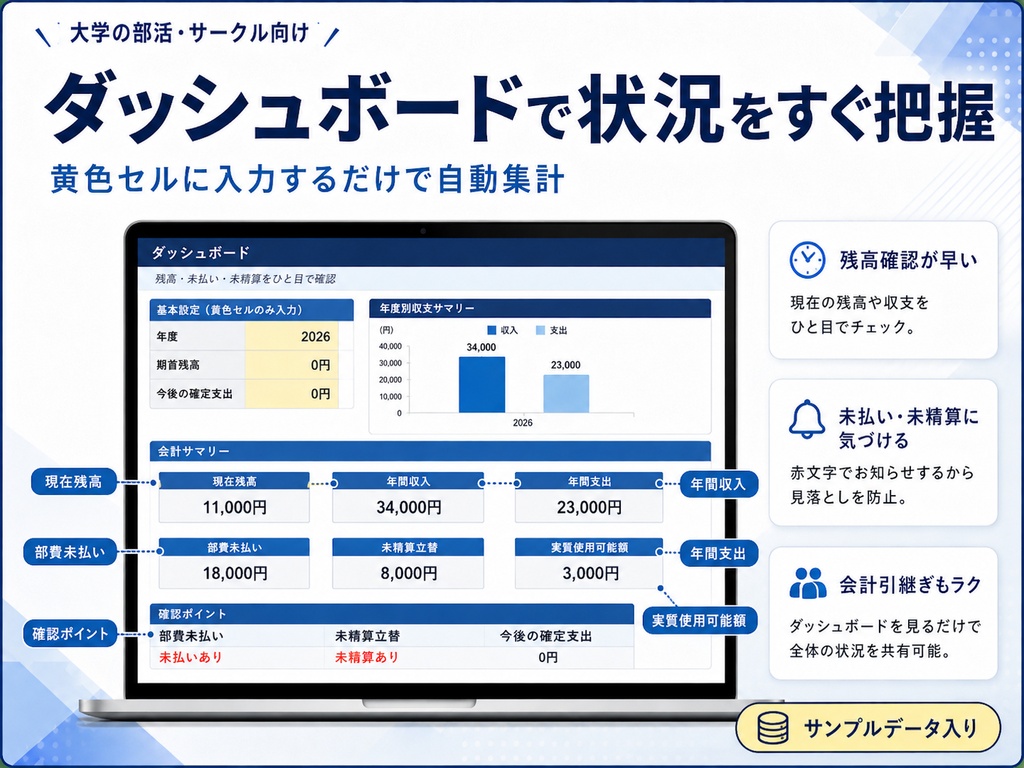
Task: Click the 支出 legend color swatch
Action: coord(540,330)
